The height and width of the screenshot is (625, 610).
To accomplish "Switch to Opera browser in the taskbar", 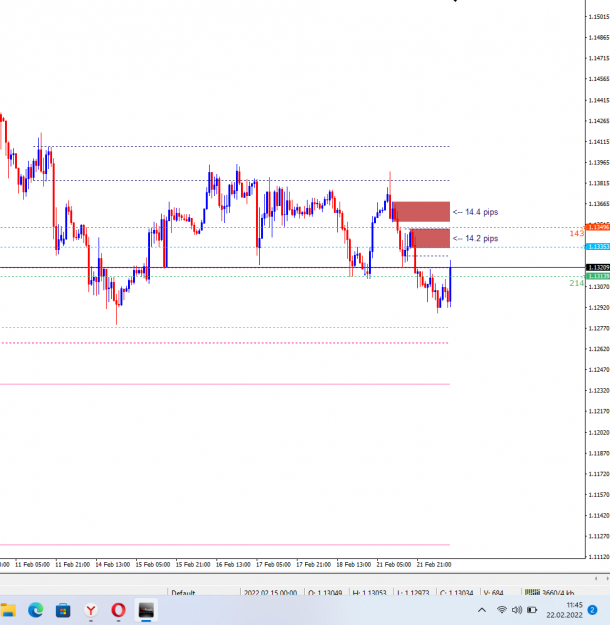I will [x=118, y=610].
